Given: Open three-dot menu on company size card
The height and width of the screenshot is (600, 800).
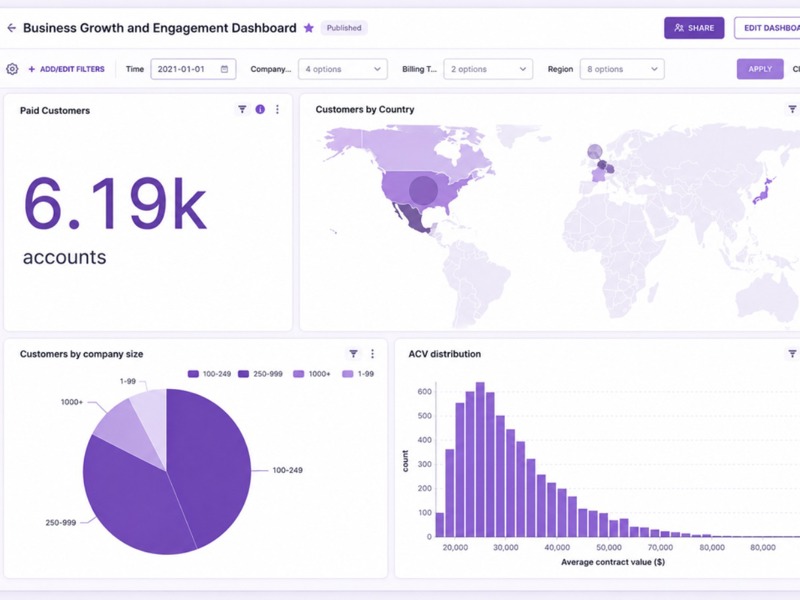Looking at the screenshot, I should [x=372, y=354].
